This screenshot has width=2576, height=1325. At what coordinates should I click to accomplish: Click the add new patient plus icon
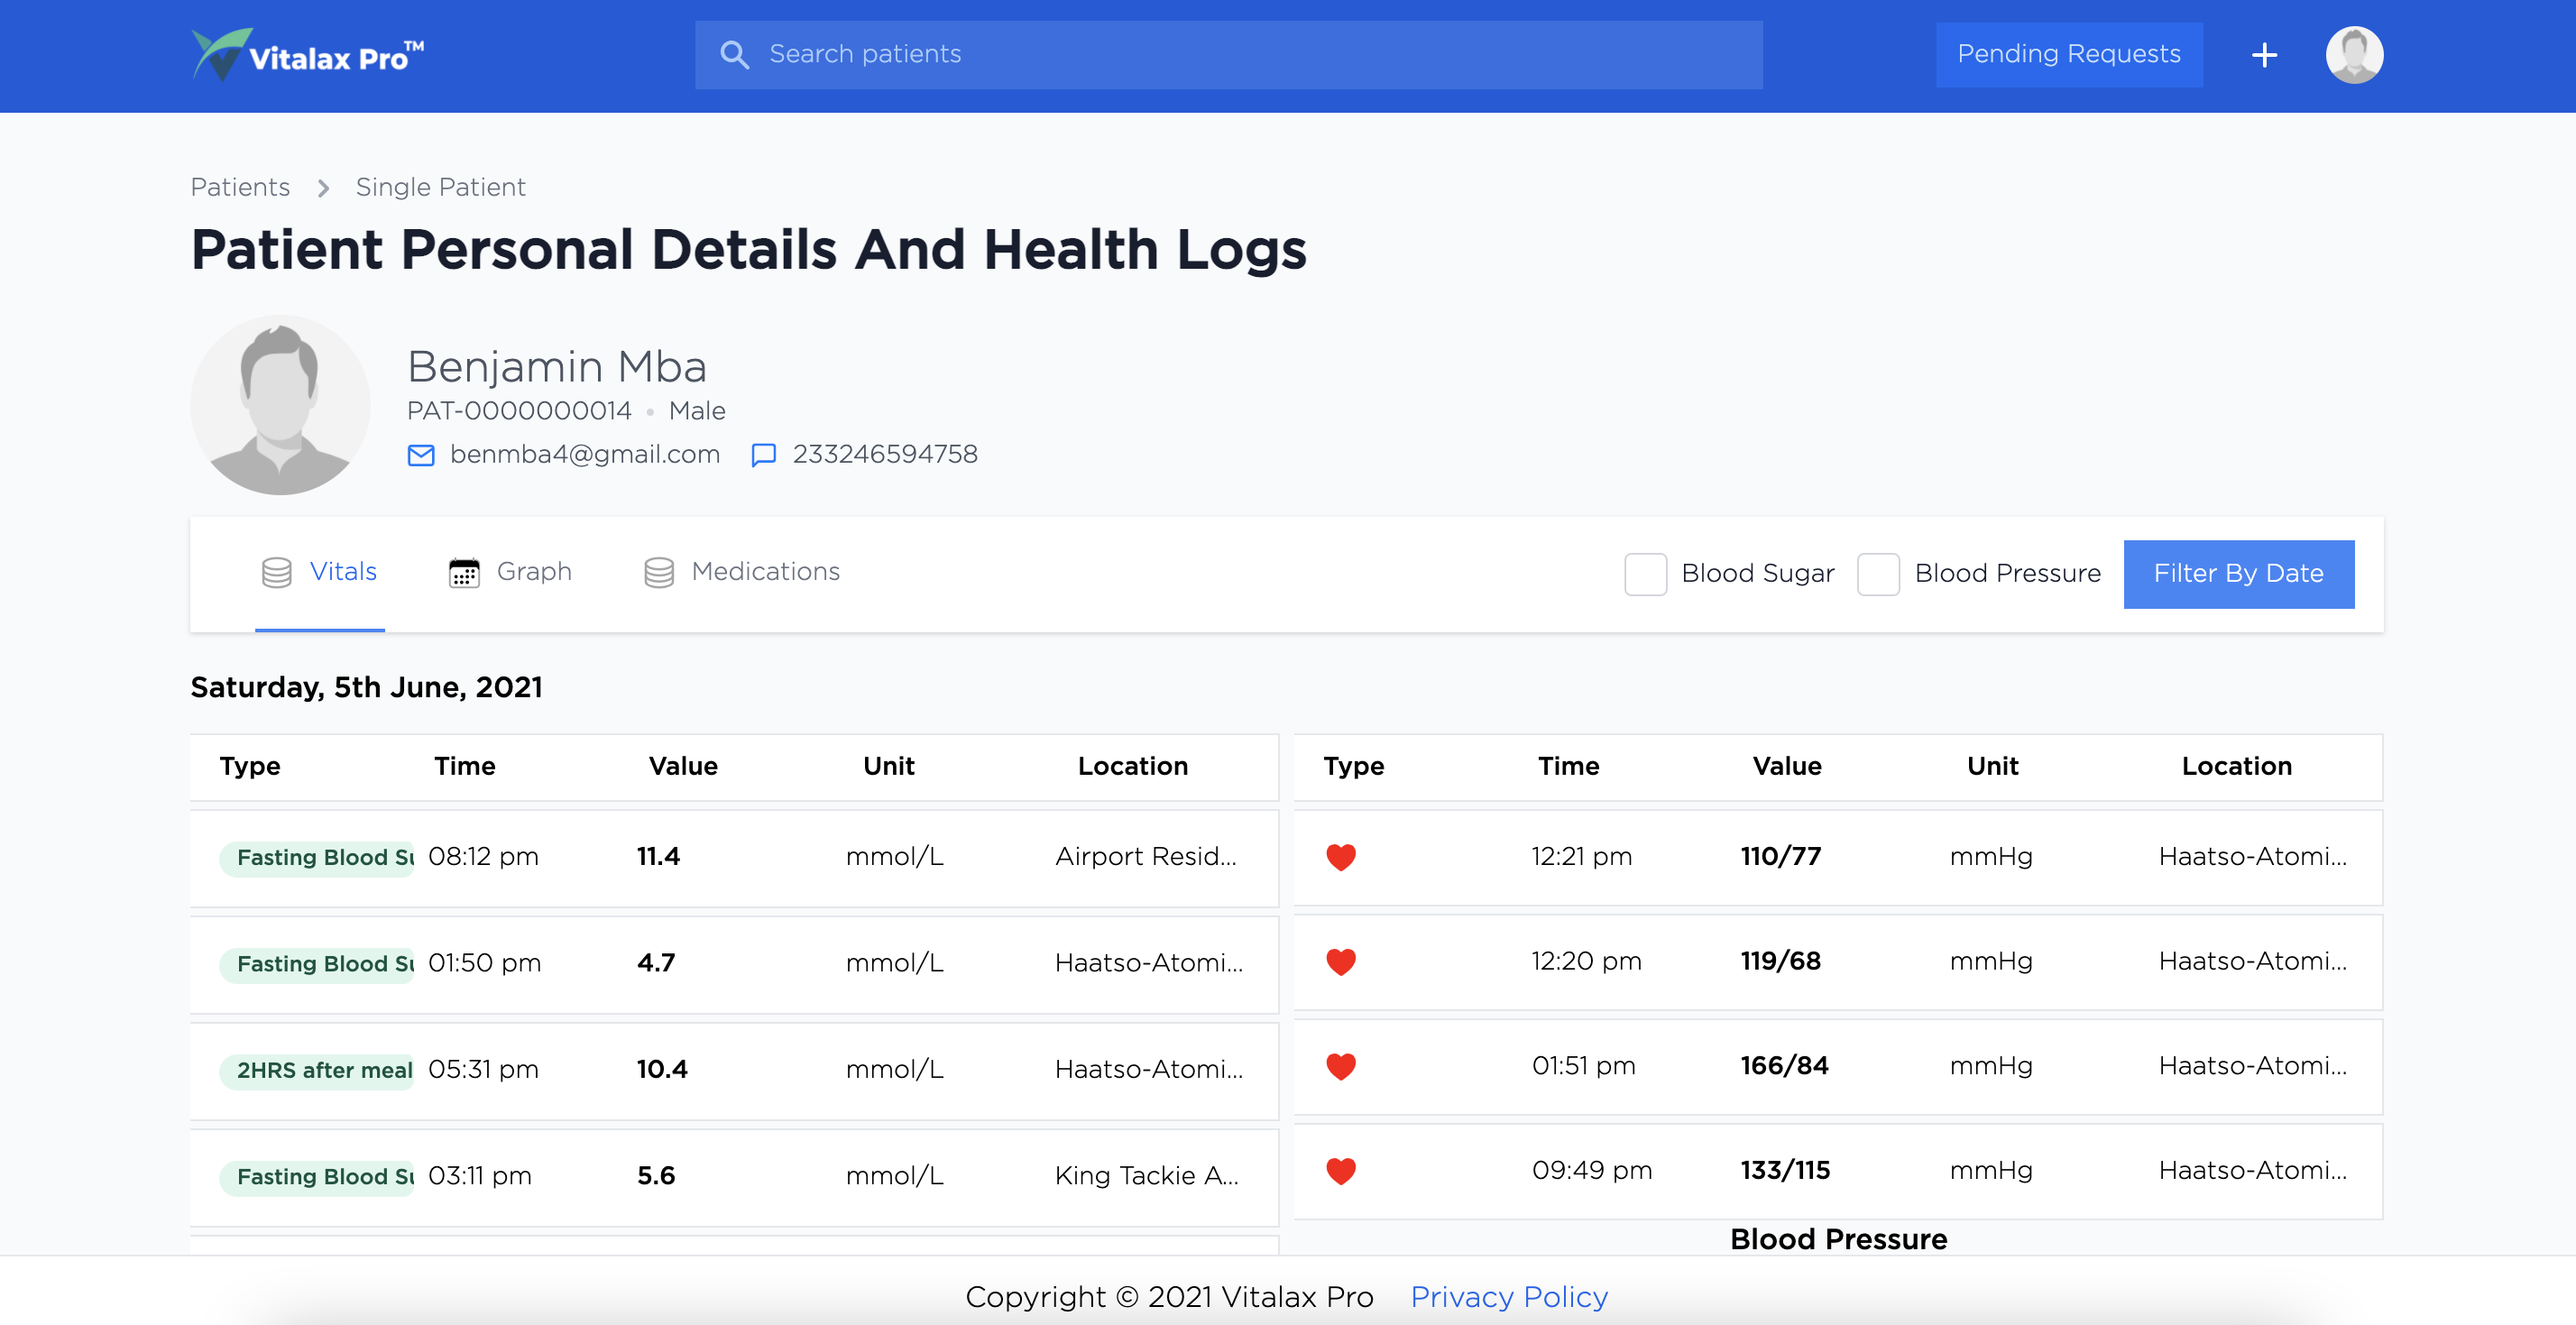click(2265, 54)
